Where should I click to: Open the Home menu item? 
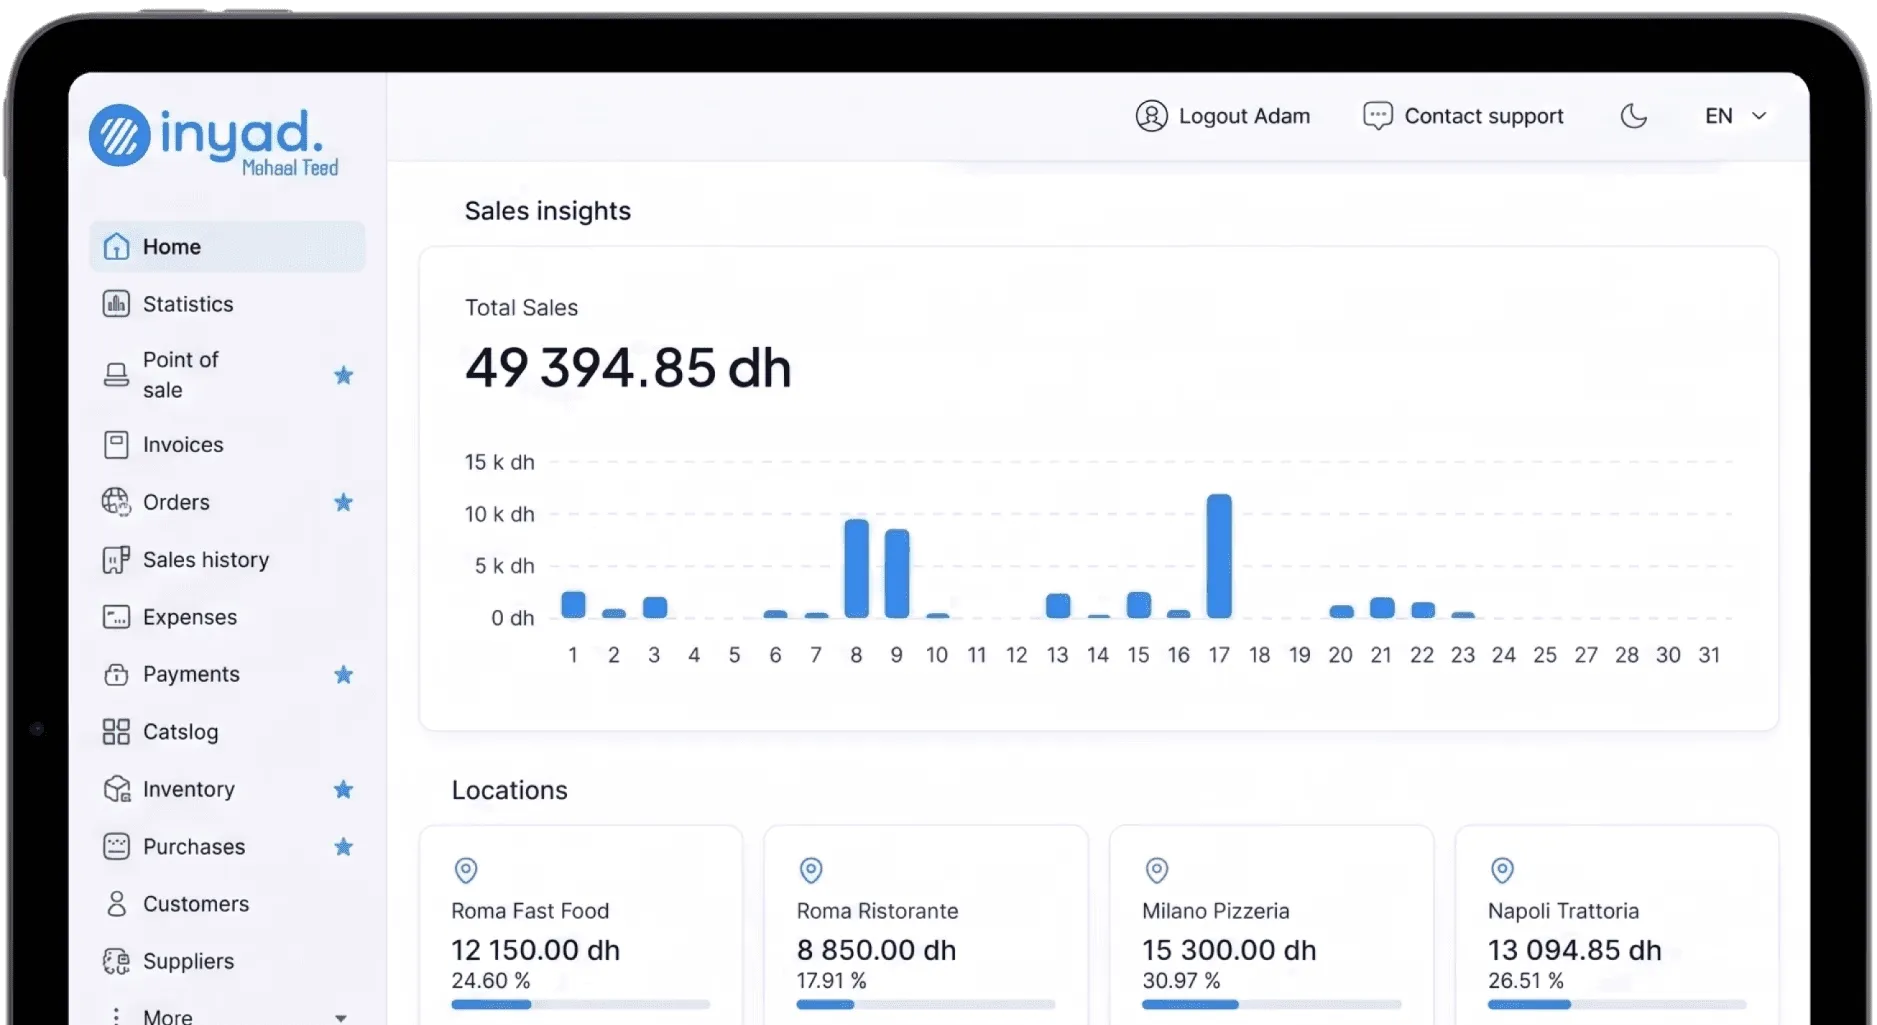[x=227, y=246]
